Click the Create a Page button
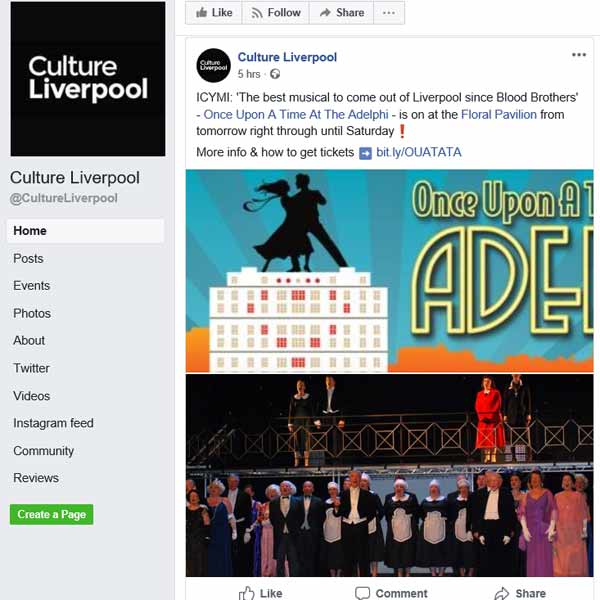The image size is (600, 600). [52, 514]
